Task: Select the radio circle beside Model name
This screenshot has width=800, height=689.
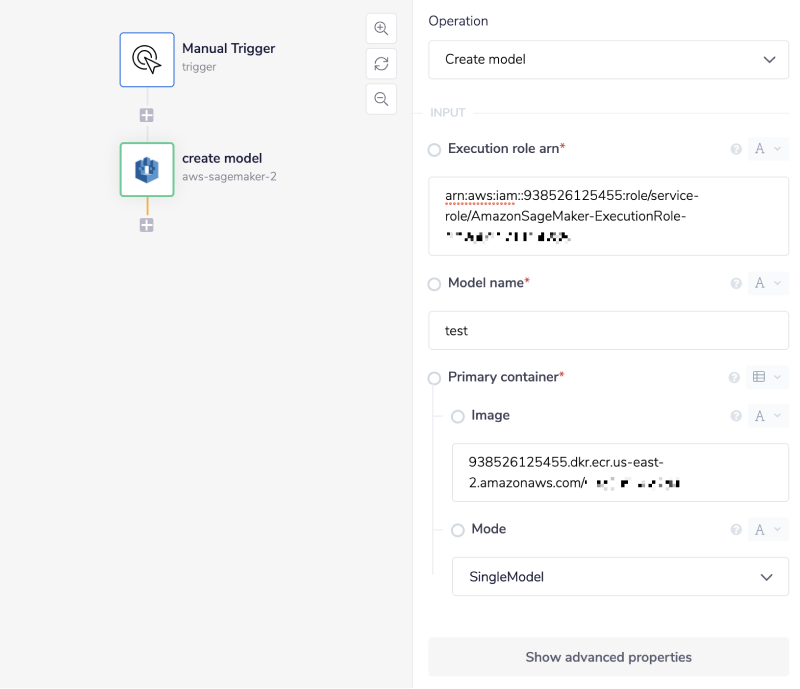Action: click(x=434, y=283)
